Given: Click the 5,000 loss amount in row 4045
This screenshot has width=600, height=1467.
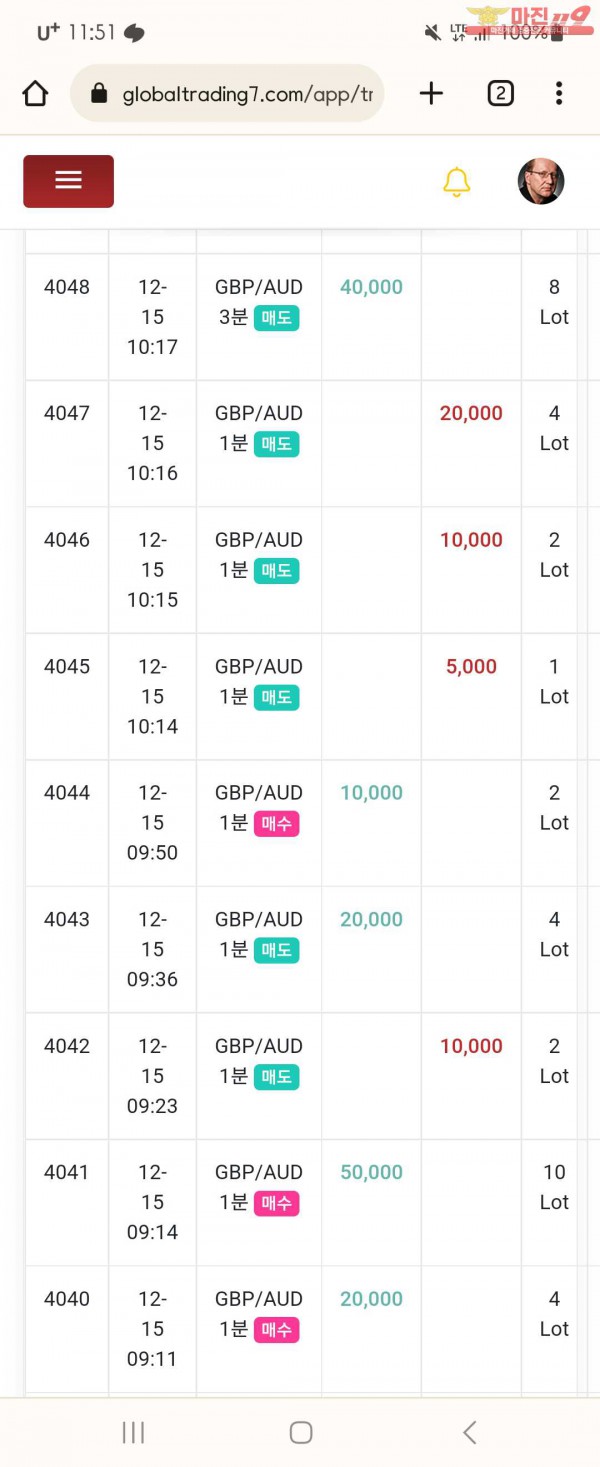Looking at the screenshot, I should point(471,667).
